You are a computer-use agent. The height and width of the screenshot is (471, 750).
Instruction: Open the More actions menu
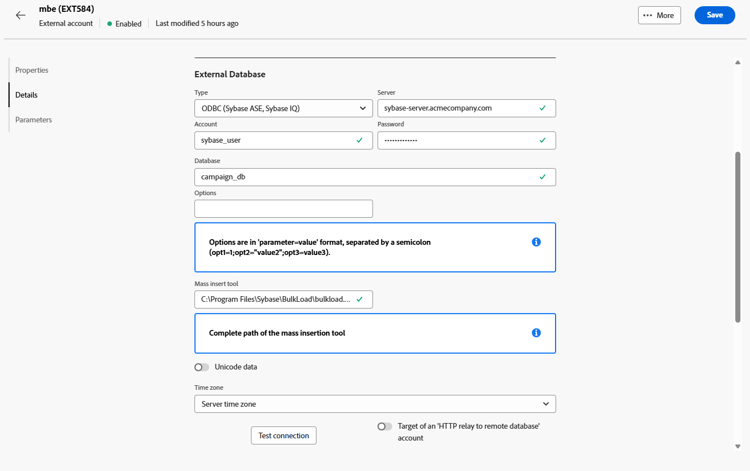tap(659, 15)
